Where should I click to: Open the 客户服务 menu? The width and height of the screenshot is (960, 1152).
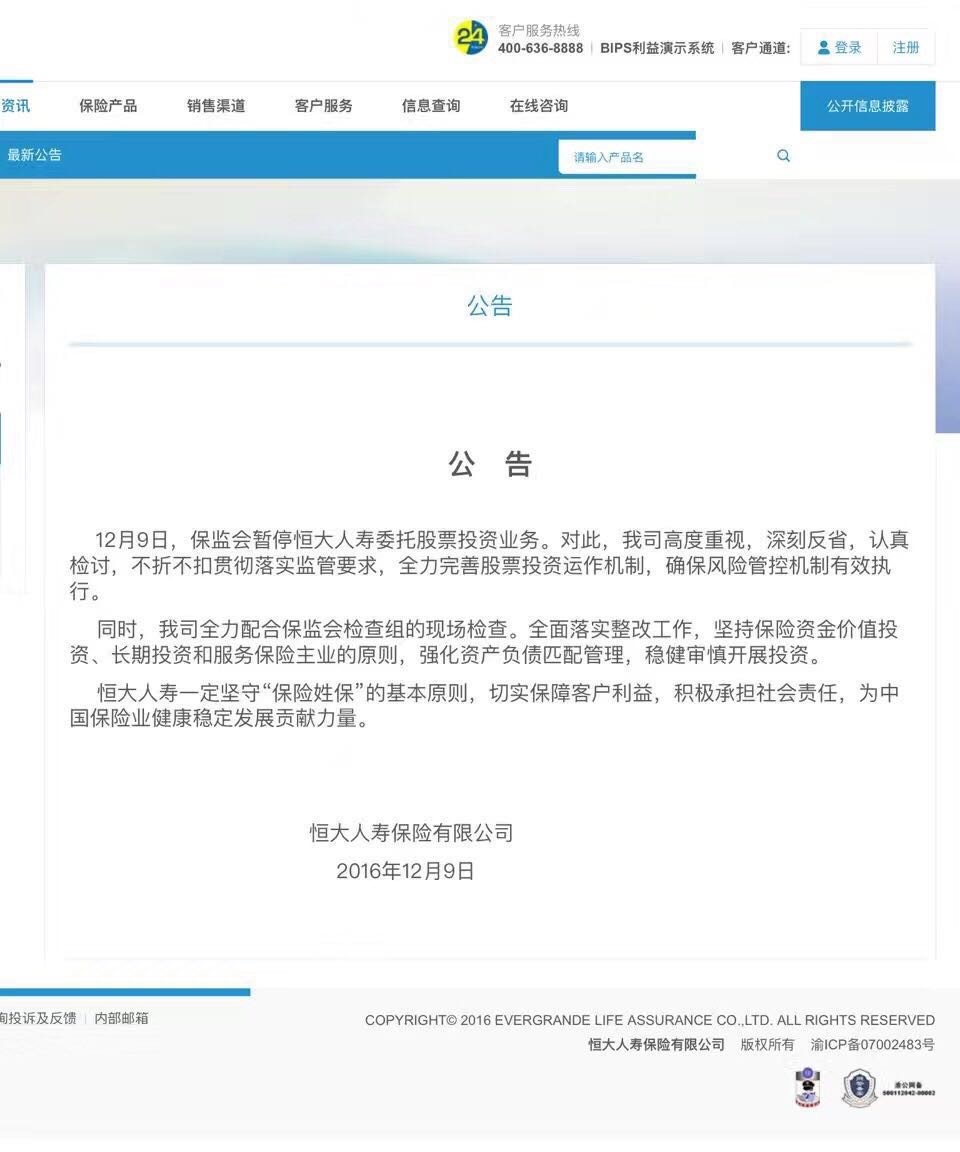(323, 106)
